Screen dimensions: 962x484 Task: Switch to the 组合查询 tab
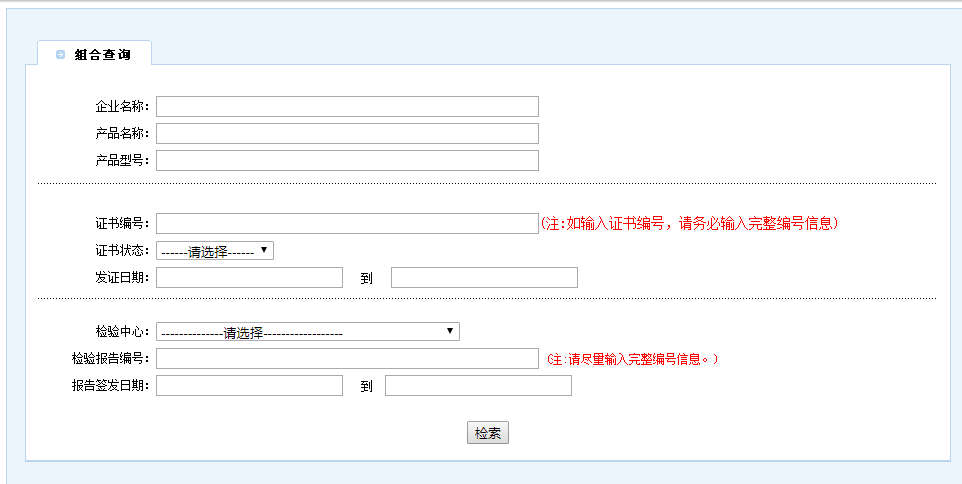click(x=102, y=55)
